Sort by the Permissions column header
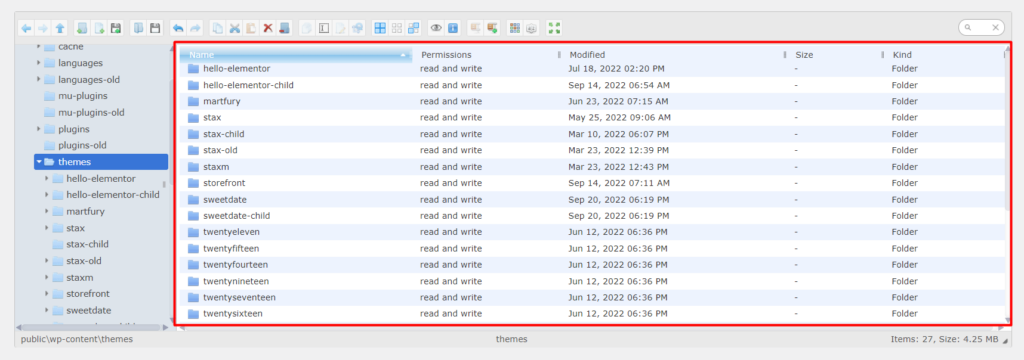Image resolution: width=1024 pixels, height=360 pixels. tap(487, 55)
